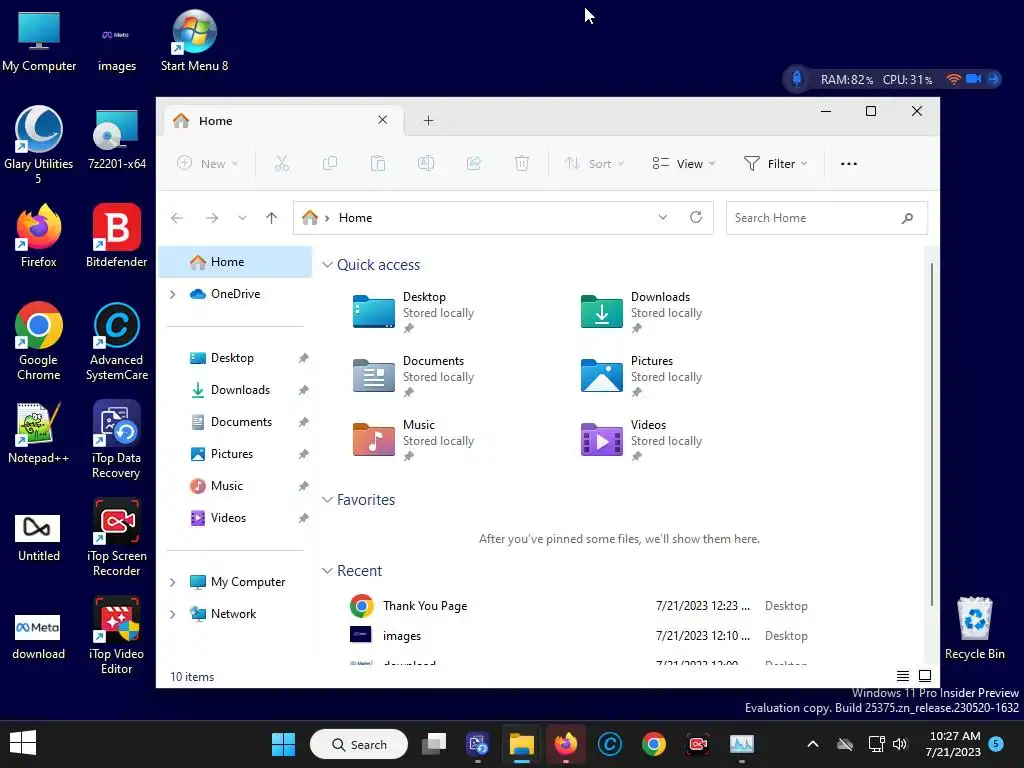Open the Downloads folder in Quick access

click(641, 312)
